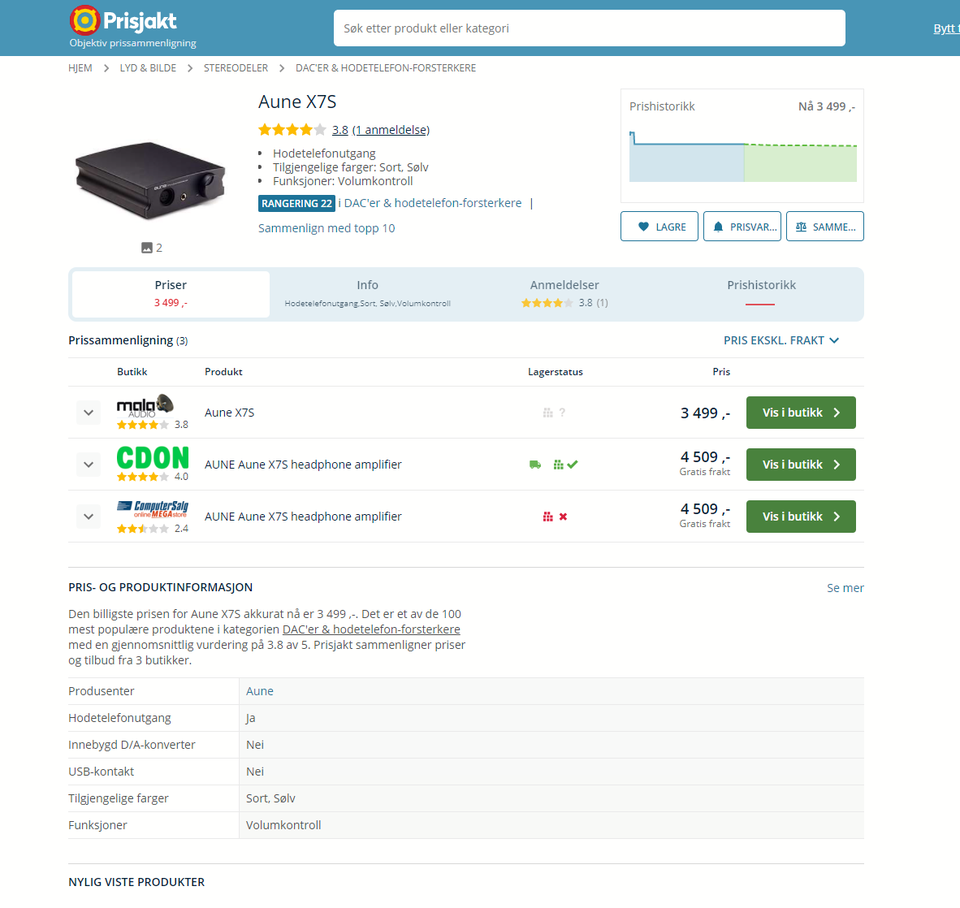The width and height of the screenshot is (960, 908).
Task: Click the Sort, Sølv colors value
Action: (271, 798)
